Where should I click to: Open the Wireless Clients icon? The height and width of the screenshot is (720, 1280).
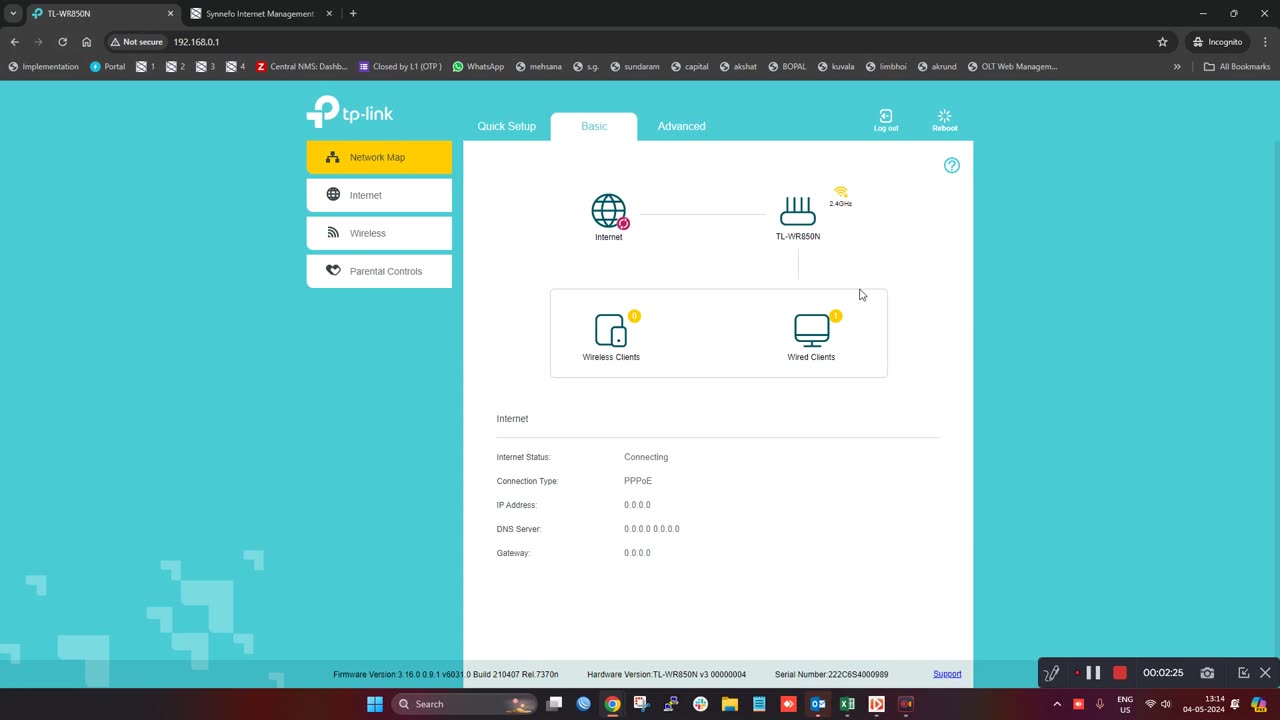[x=611, y=330]
